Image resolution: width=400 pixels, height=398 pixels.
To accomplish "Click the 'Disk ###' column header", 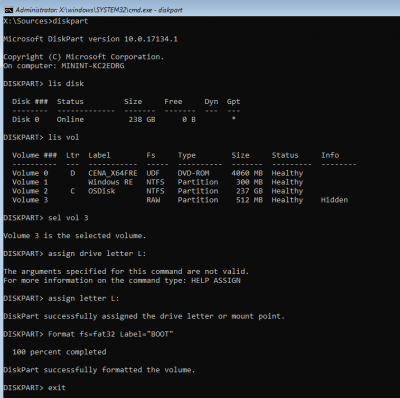I will [x=30, y=102].
